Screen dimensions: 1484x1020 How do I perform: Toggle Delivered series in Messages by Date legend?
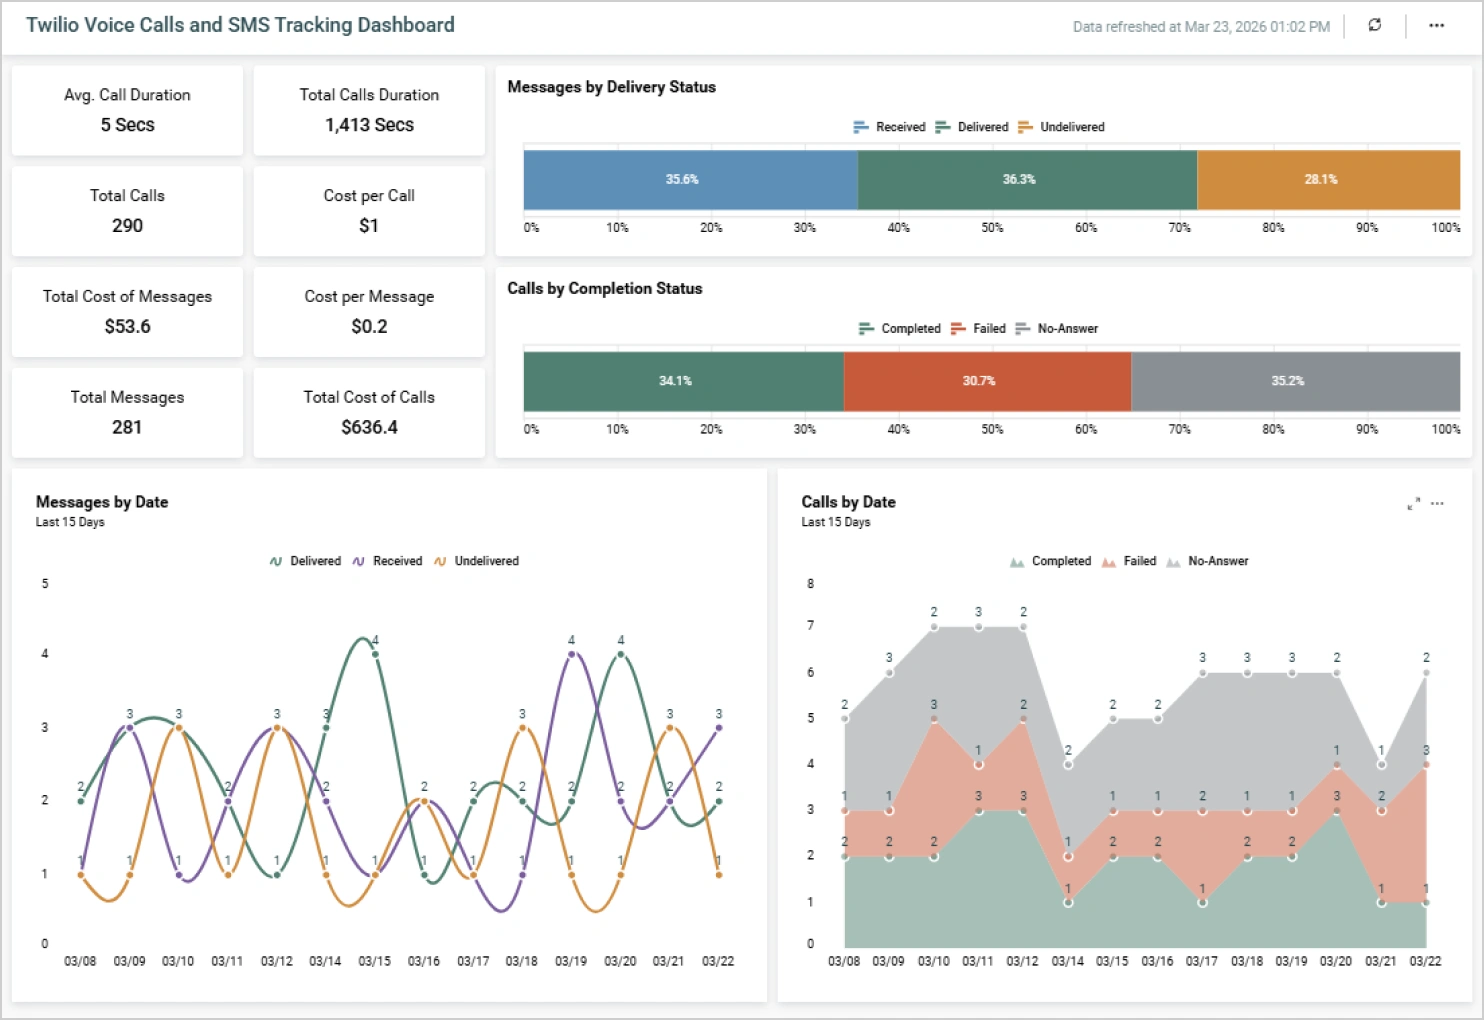pyautogui.click(x=305, y=561)
